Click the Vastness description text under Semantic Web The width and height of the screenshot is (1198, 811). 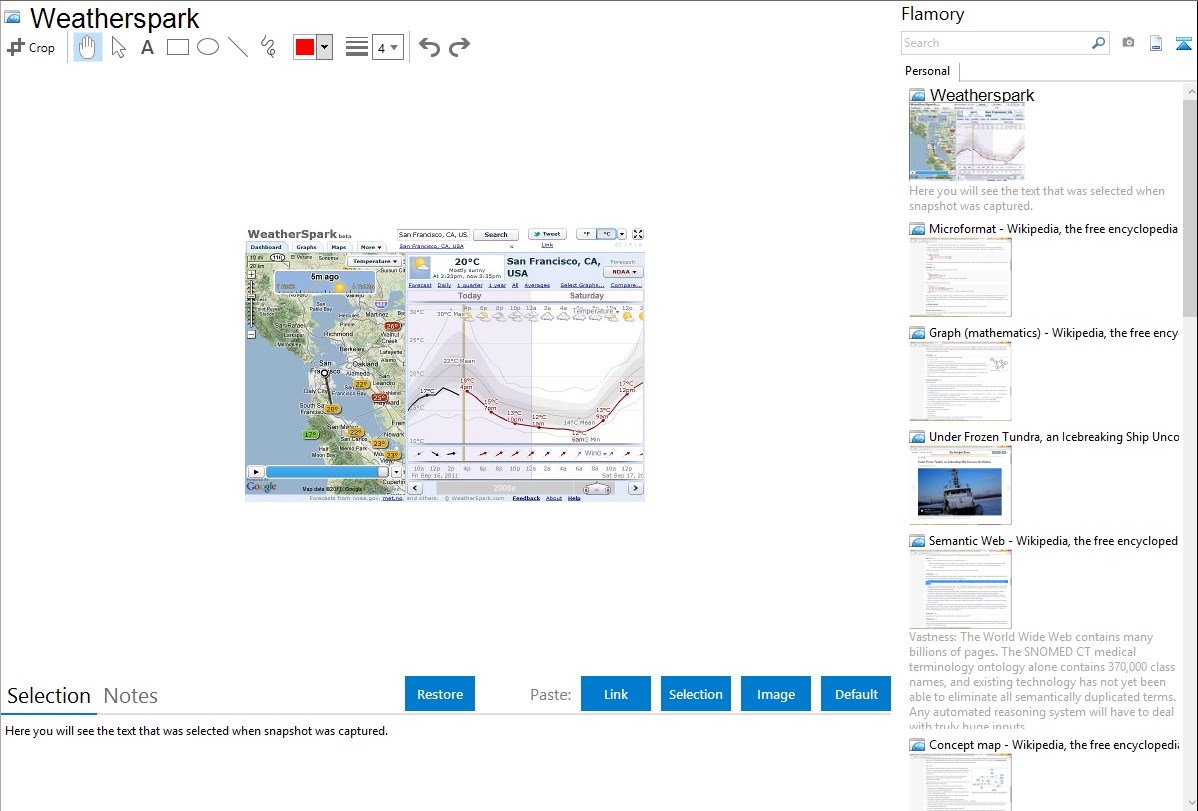1043,681
